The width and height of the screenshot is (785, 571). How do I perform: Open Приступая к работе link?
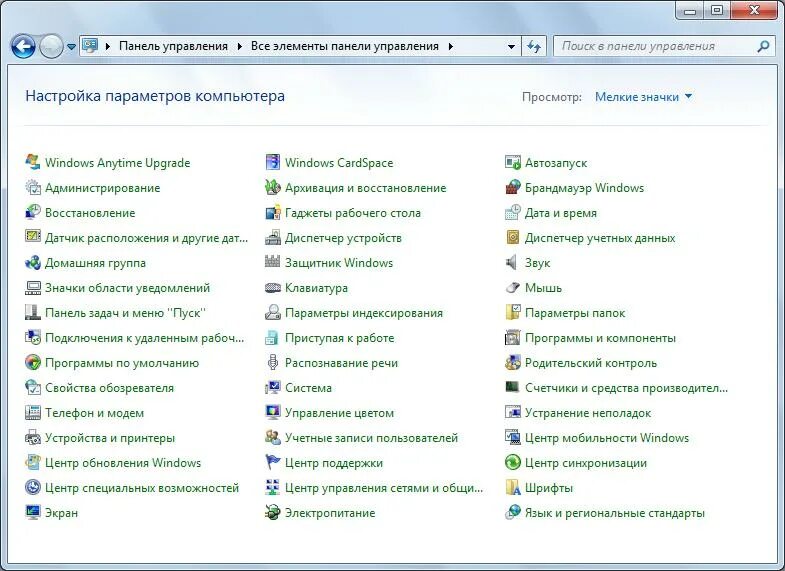(339, 338)
